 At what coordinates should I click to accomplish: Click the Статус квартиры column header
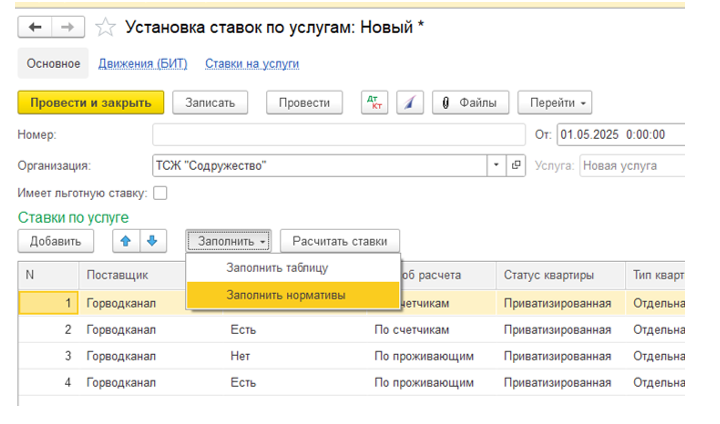[561, 275]
